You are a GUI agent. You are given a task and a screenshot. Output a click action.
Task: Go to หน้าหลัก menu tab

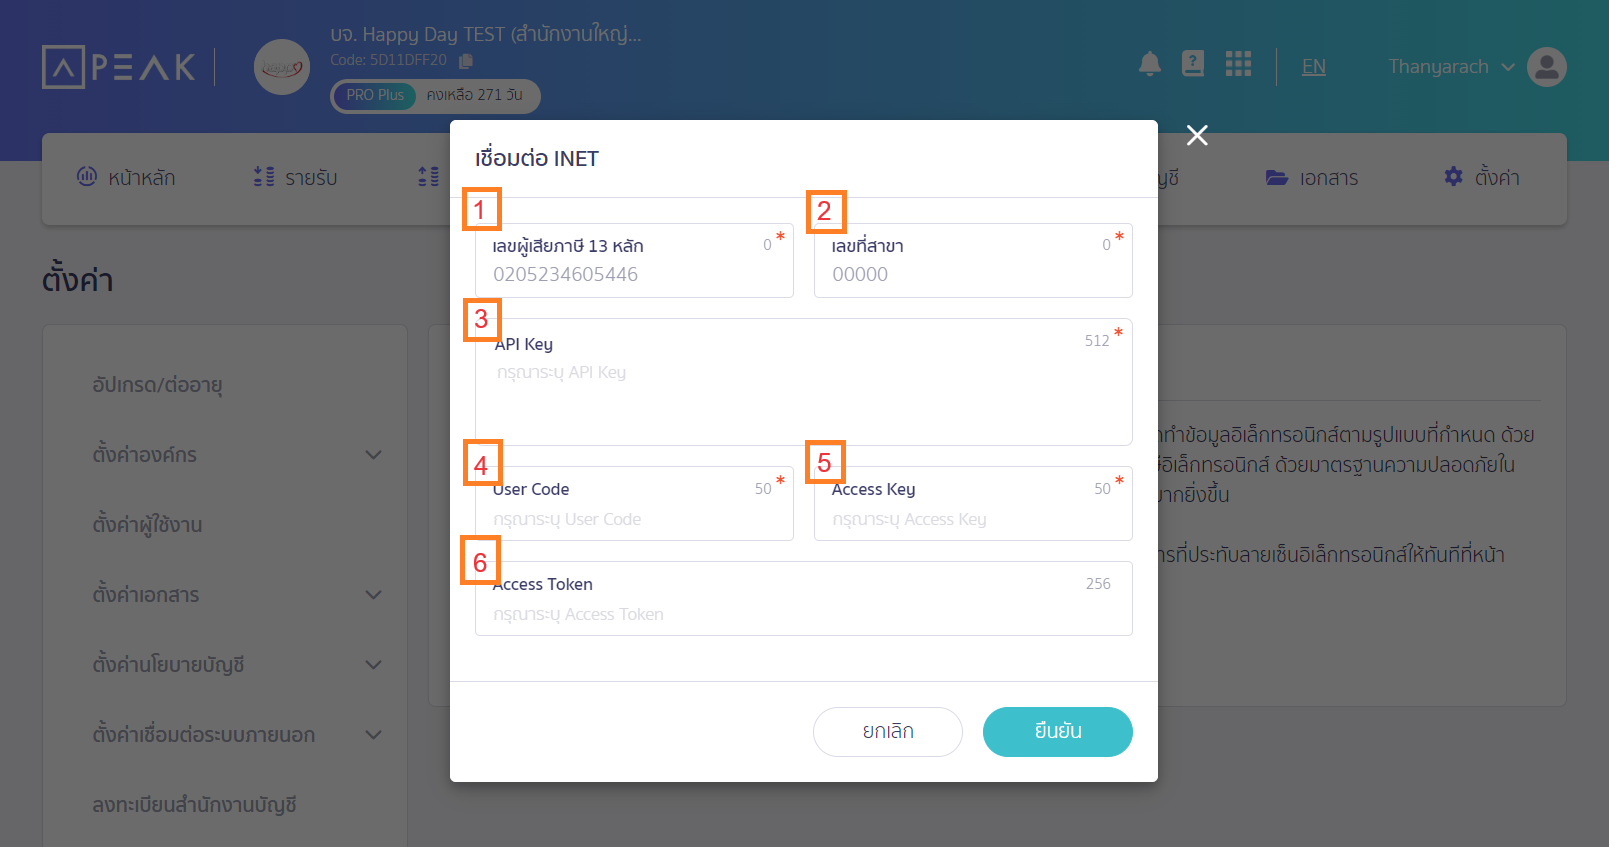click(127, 178)
